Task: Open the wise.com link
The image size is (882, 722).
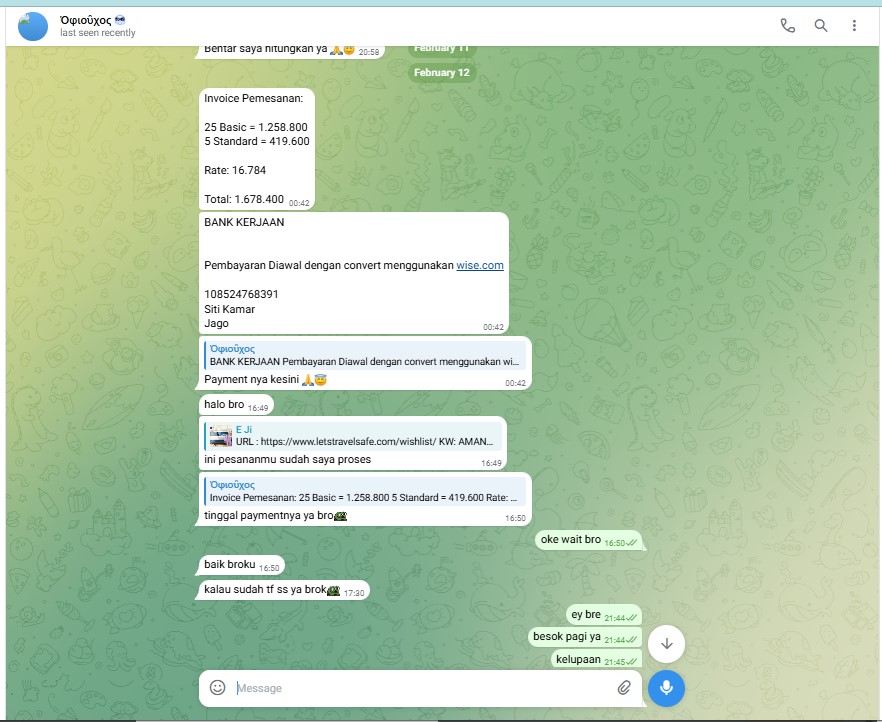Action: click(x=480, y=265)
